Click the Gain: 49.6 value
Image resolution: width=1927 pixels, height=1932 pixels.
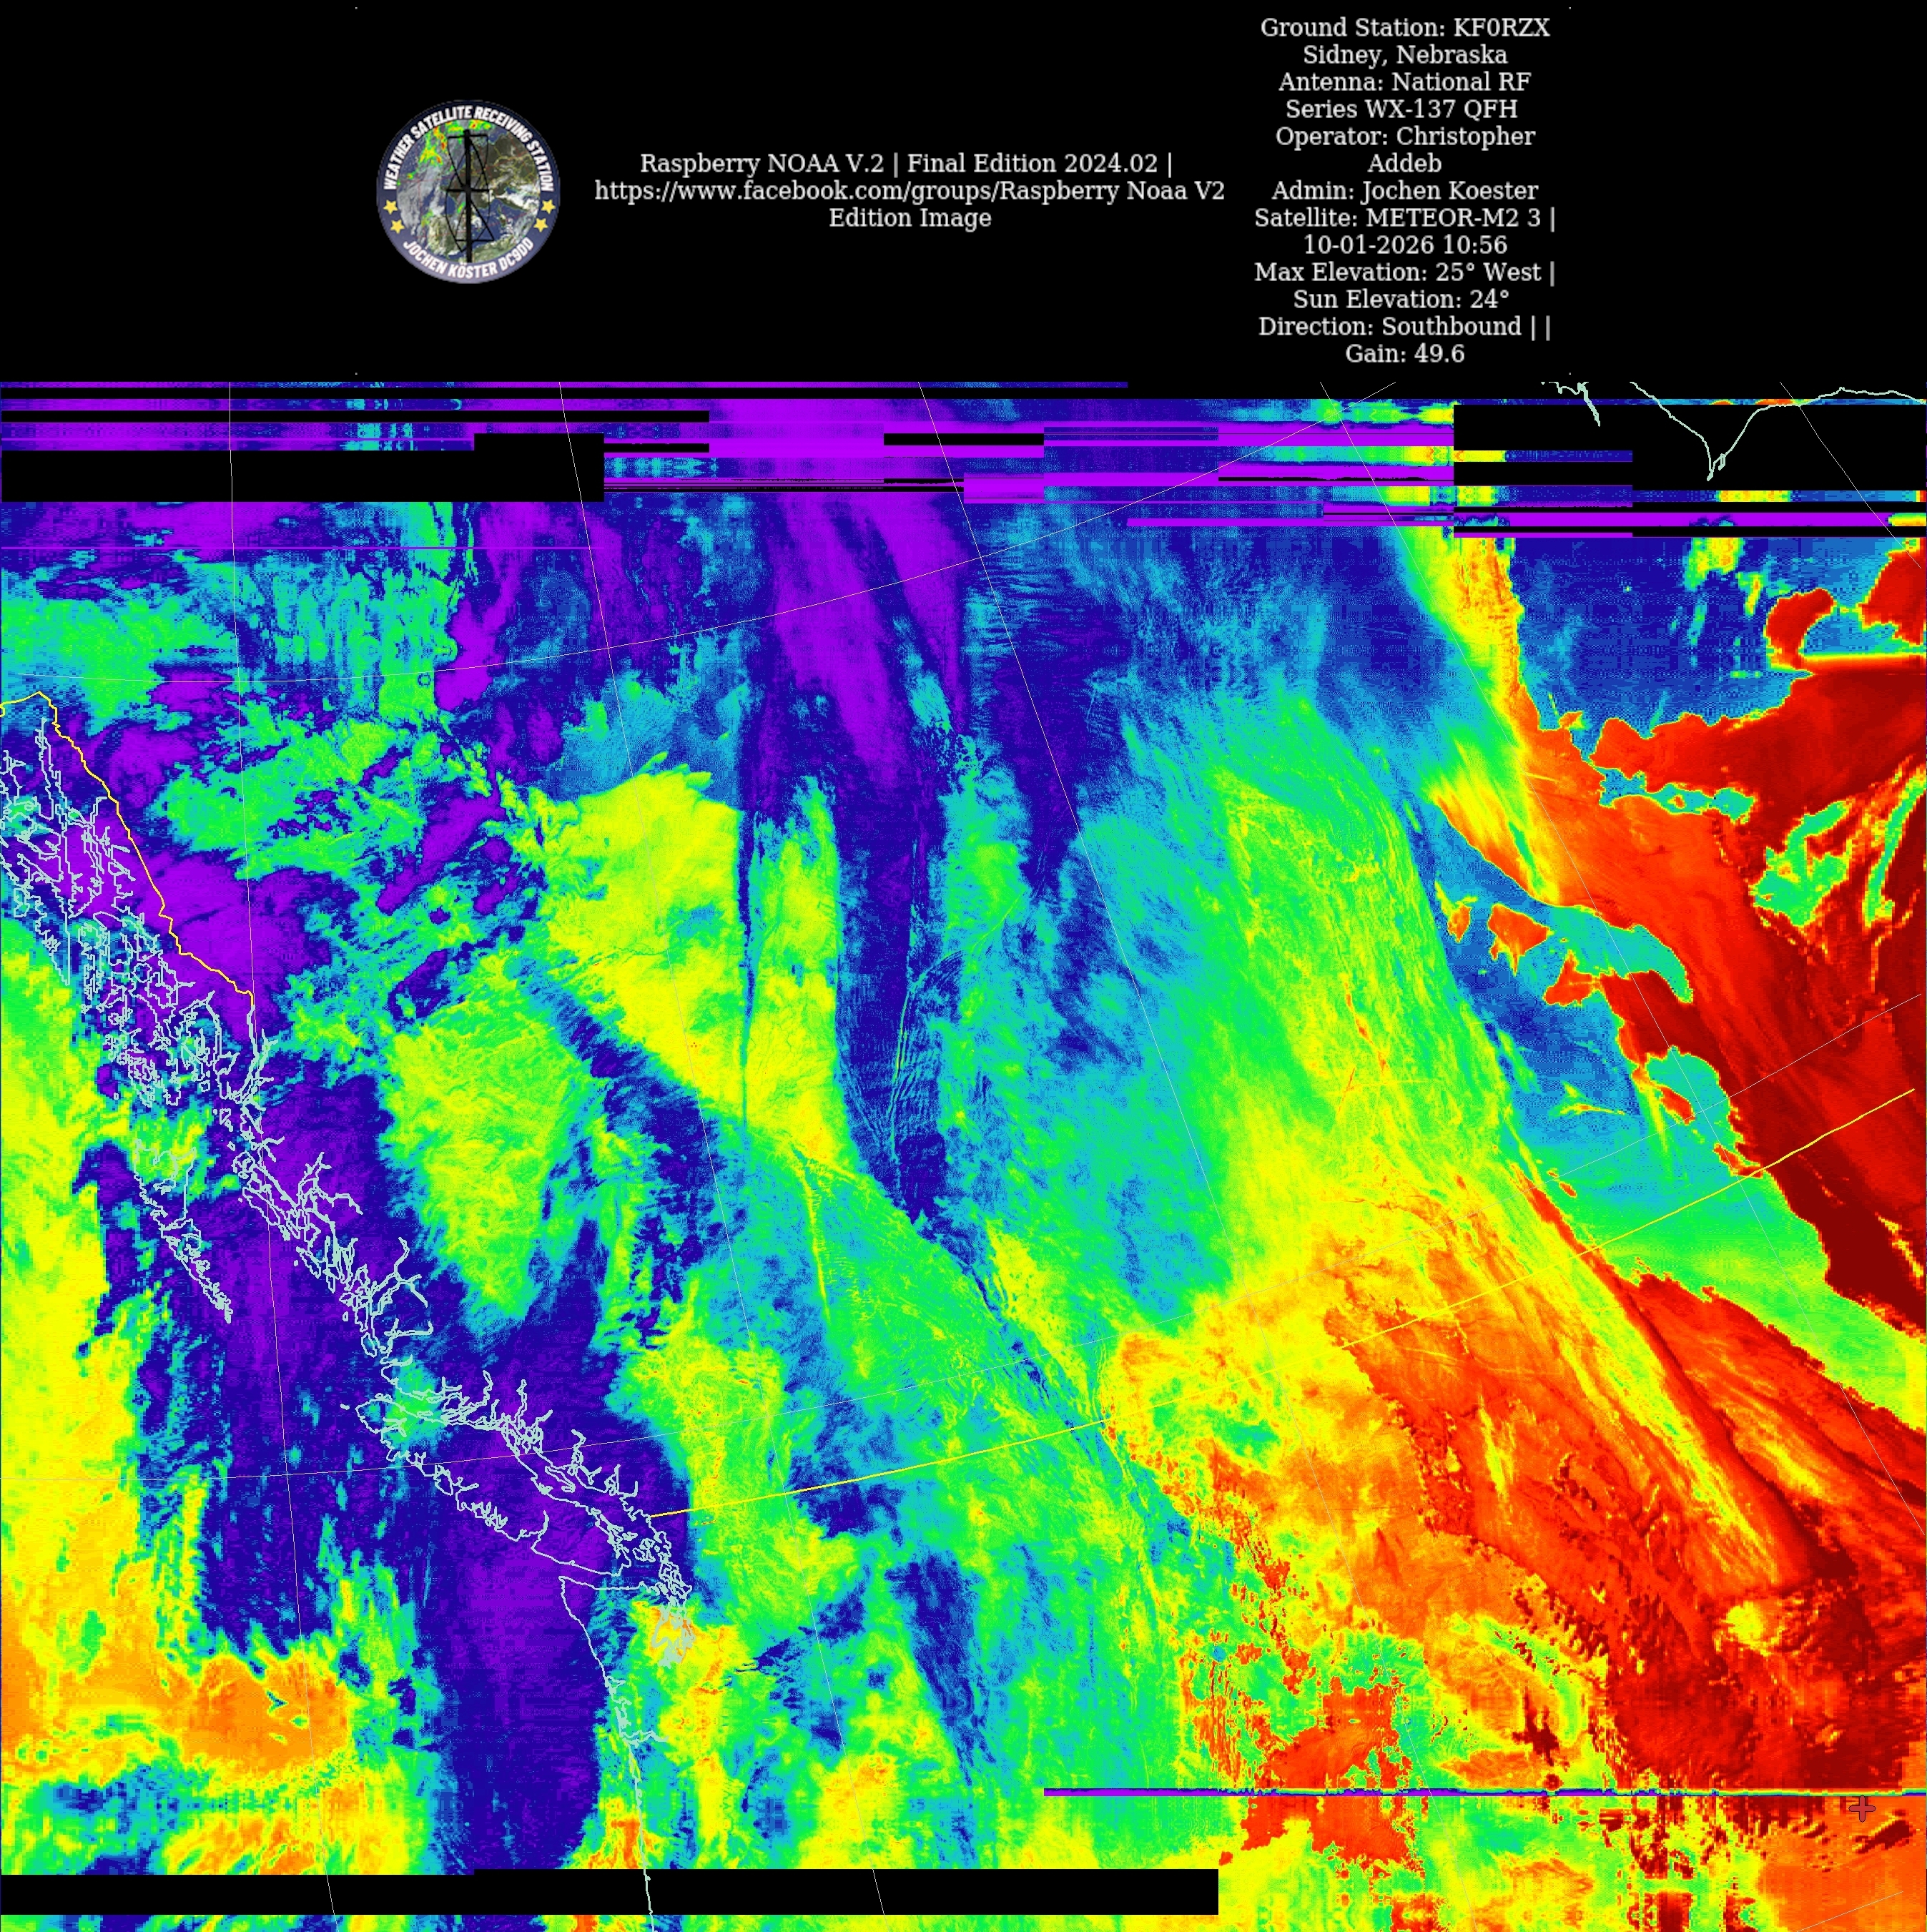1404,353
